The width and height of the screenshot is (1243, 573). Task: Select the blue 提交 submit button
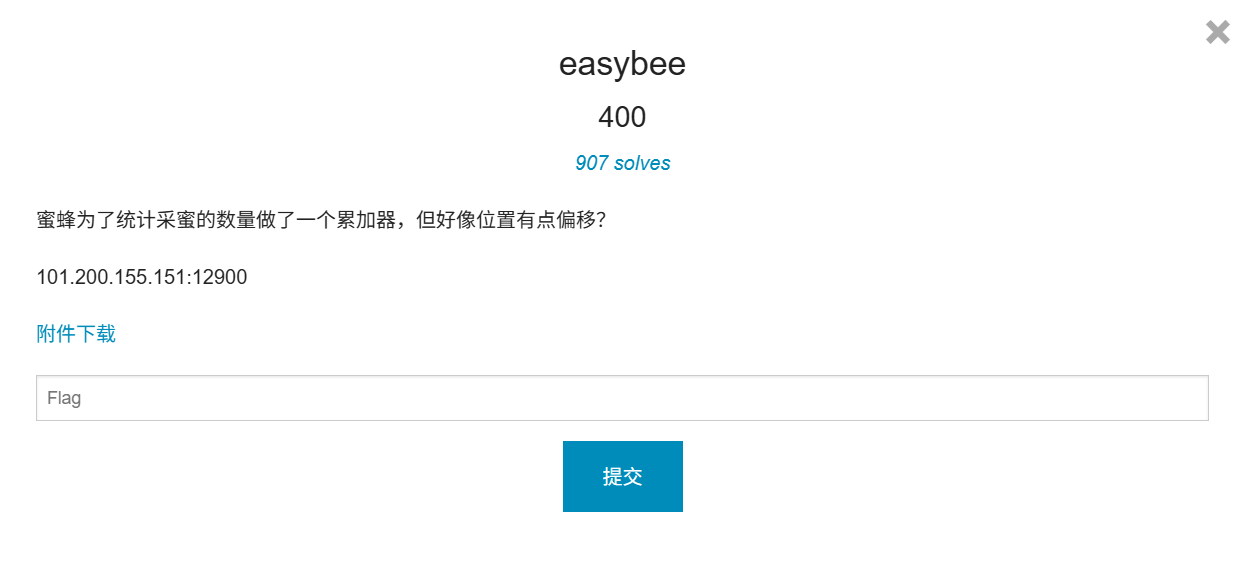click(x=622, y=477)
